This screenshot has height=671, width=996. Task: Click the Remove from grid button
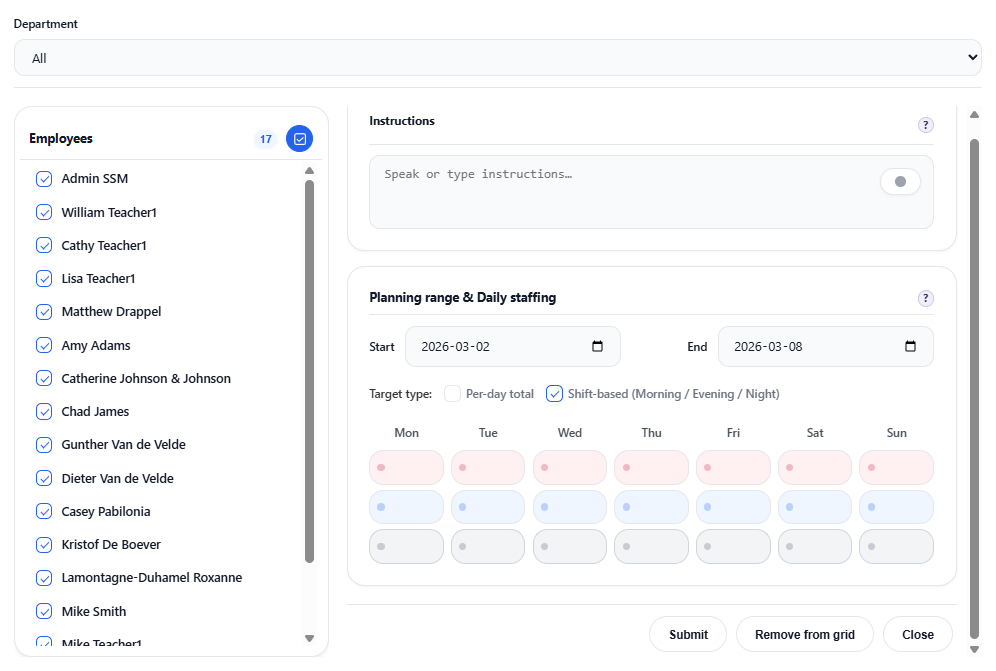click(x=804, y=633)
